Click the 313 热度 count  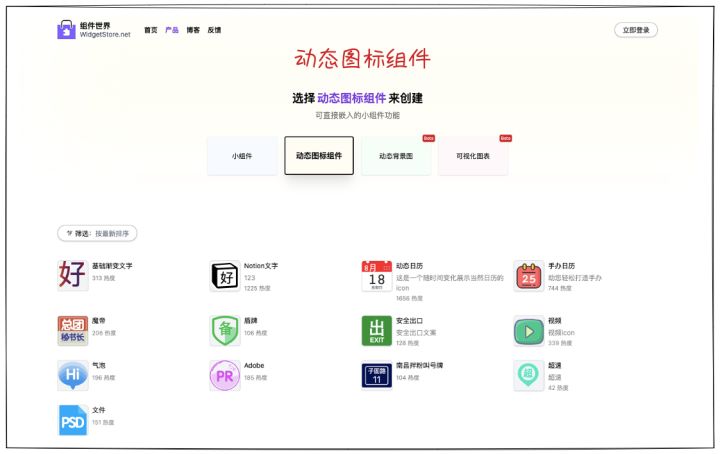pos(104,278)
